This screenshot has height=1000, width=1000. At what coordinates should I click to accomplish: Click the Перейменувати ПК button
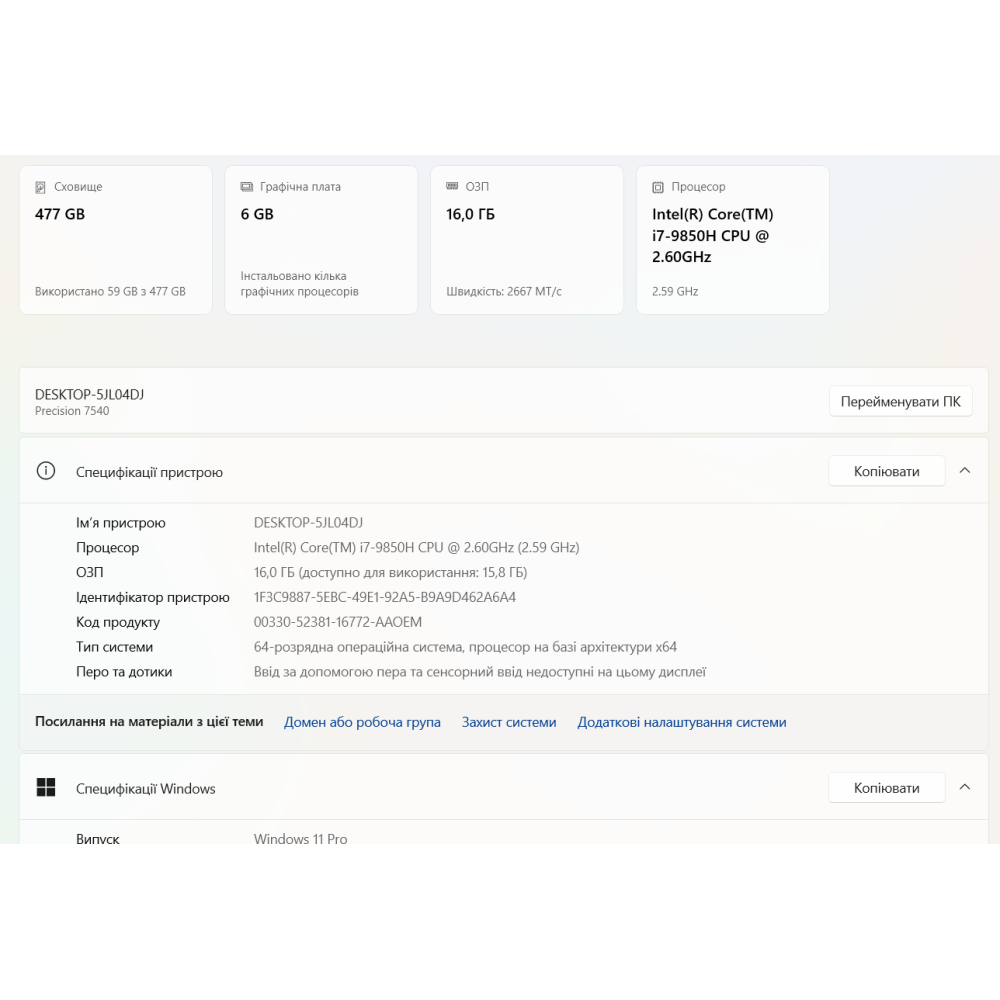click(900, 400)
